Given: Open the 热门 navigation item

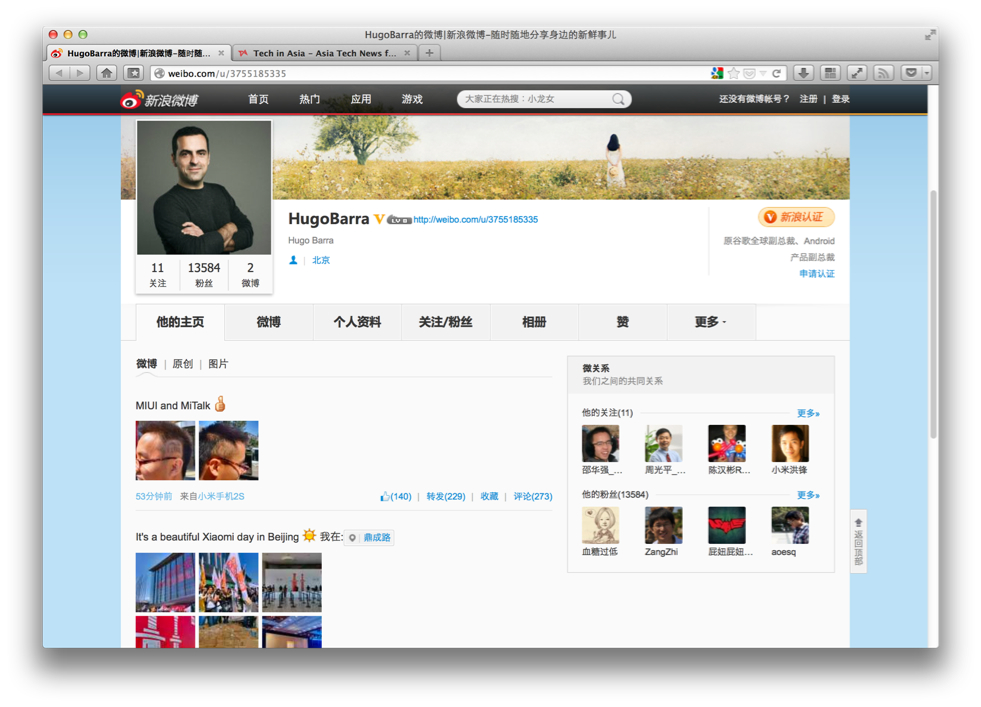Looking at the screenshot, I should click(310, 99).
